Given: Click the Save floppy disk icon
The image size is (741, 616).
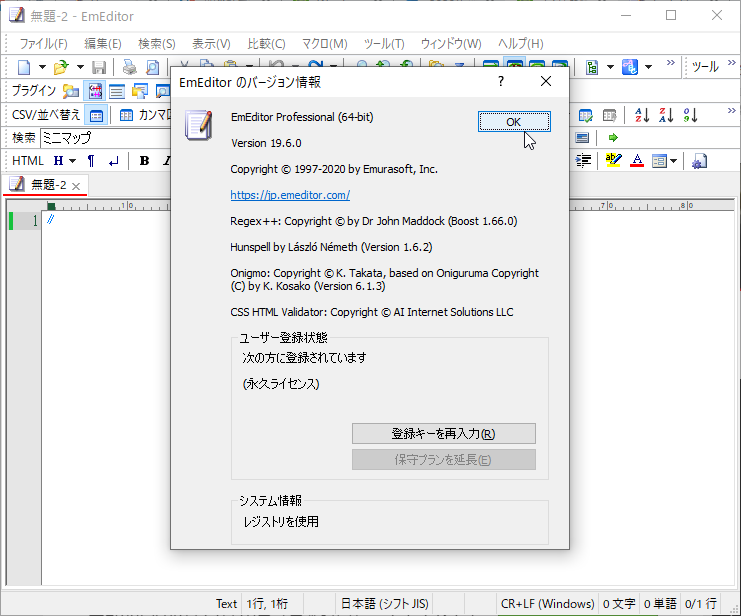Looking at the screenshot, I should [x=98, y=67].
